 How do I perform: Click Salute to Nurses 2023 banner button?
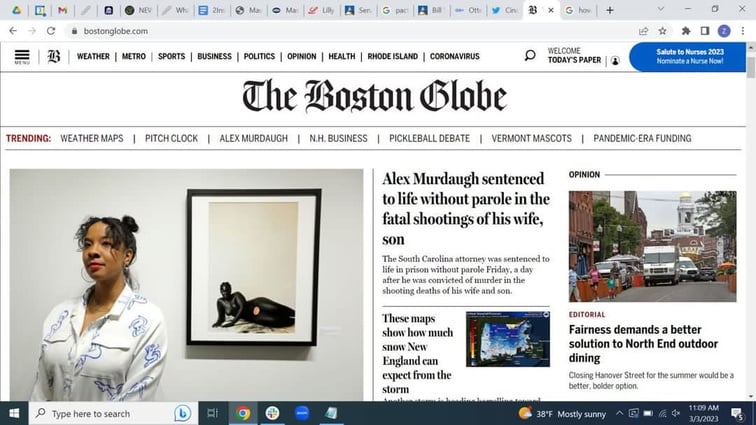click(x=688, y=57)
